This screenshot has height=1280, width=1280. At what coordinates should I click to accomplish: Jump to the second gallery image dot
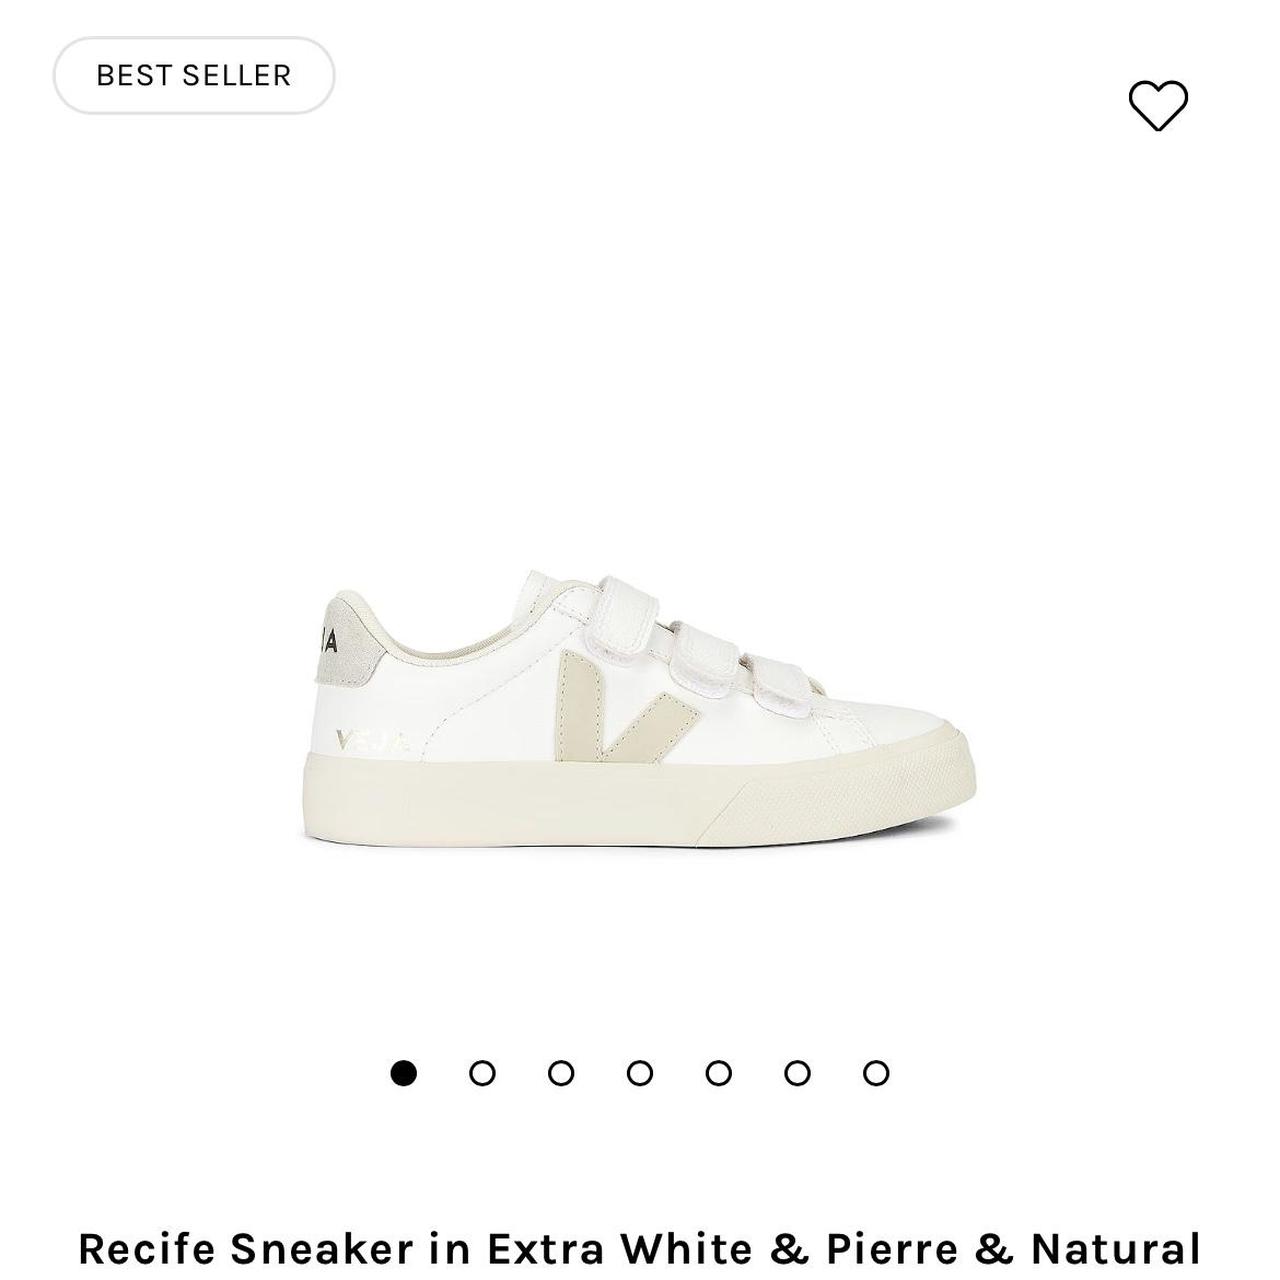[484, 1074]
